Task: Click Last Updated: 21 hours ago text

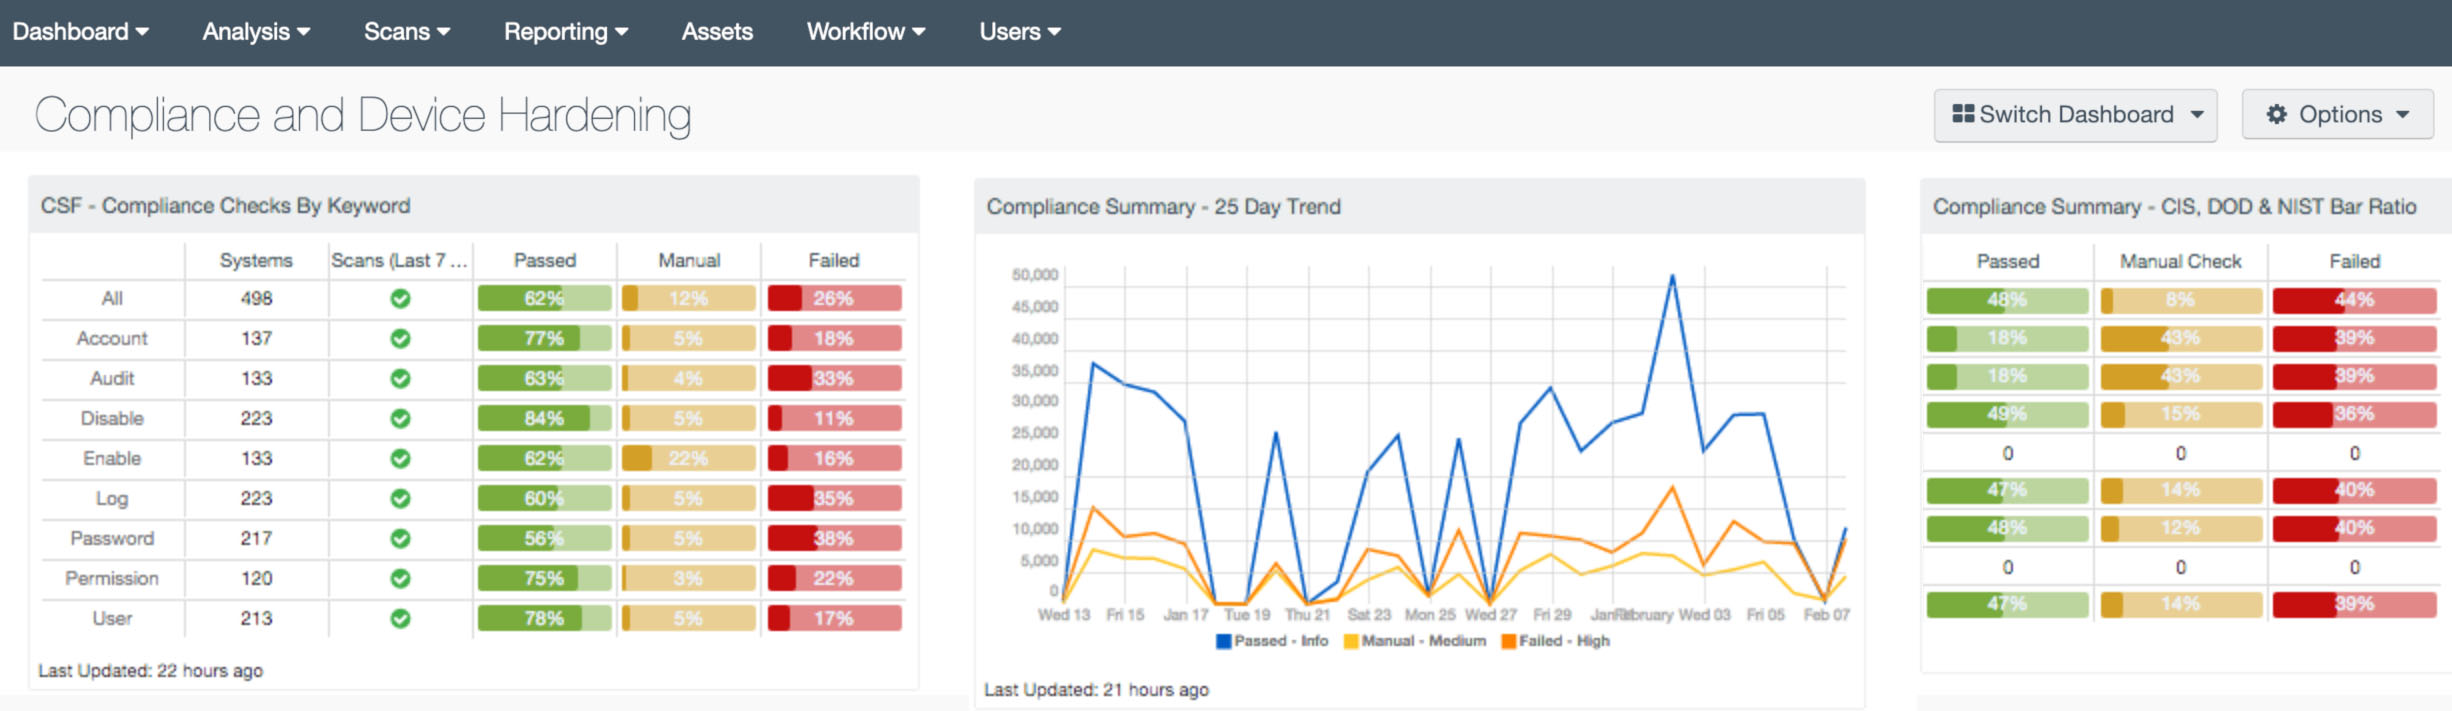Action: 1097,689
